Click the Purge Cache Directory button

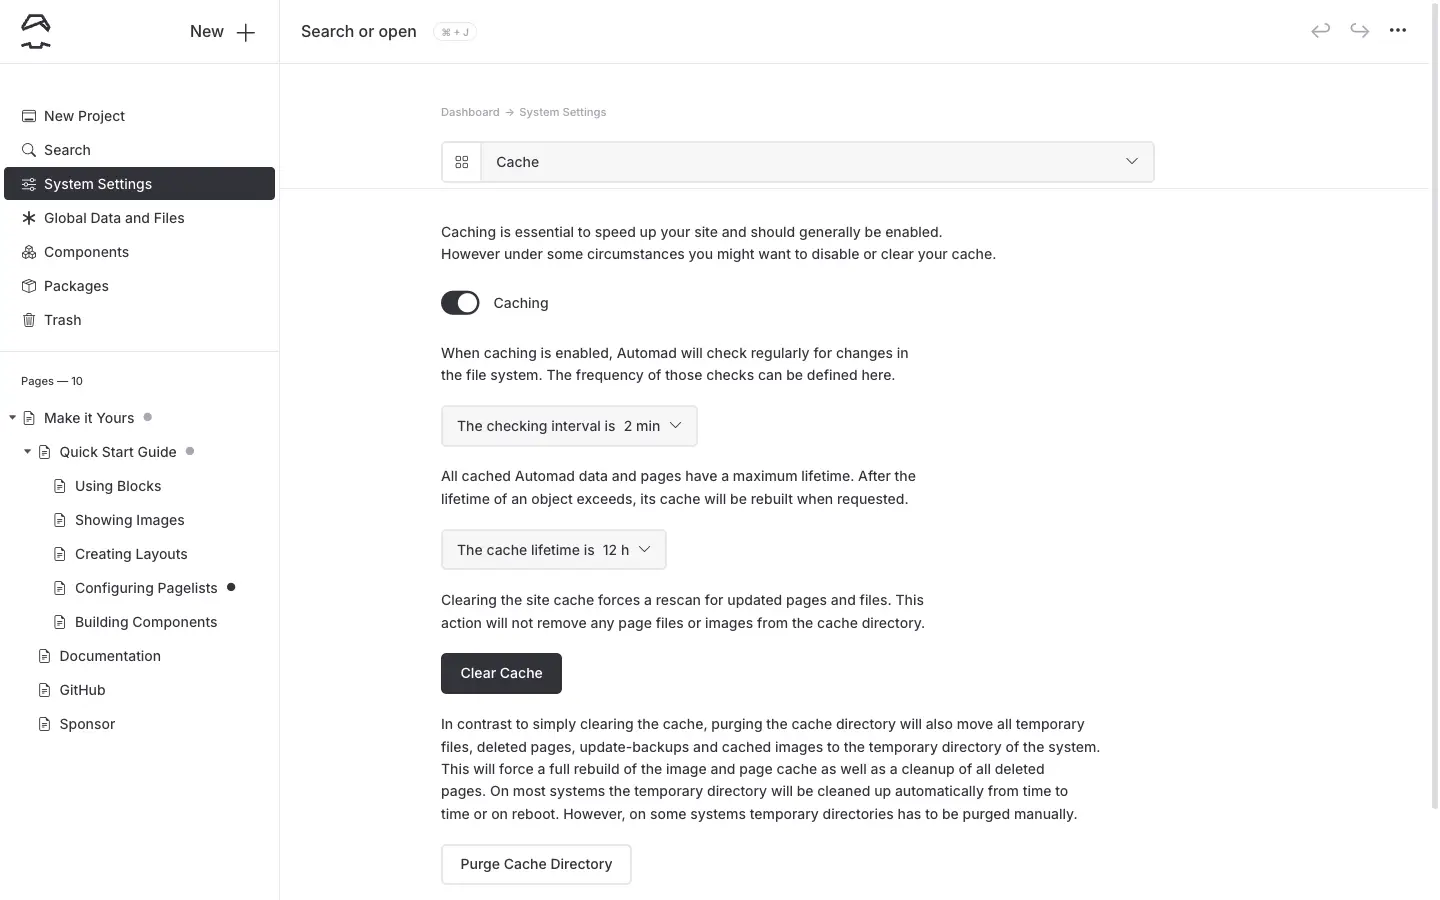pyautogui.click(x=536, y=864)
